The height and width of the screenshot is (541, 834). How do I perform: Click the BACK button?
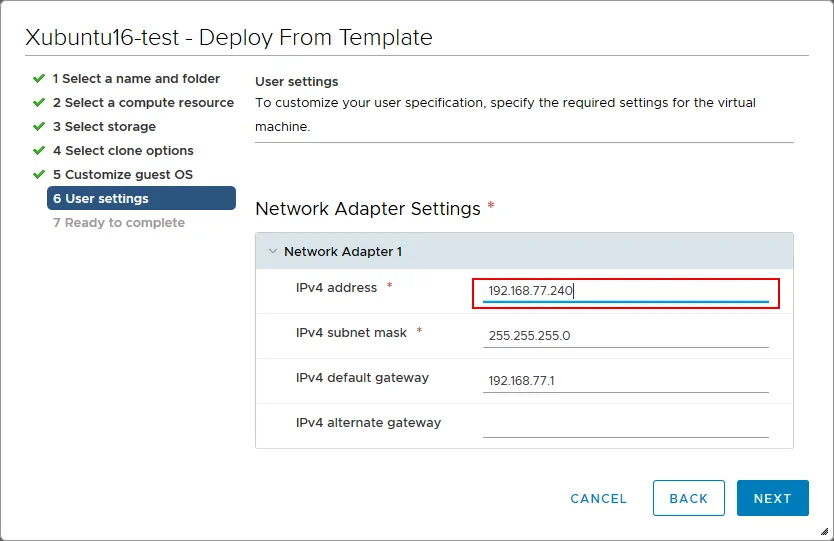[x=688, y=498]
